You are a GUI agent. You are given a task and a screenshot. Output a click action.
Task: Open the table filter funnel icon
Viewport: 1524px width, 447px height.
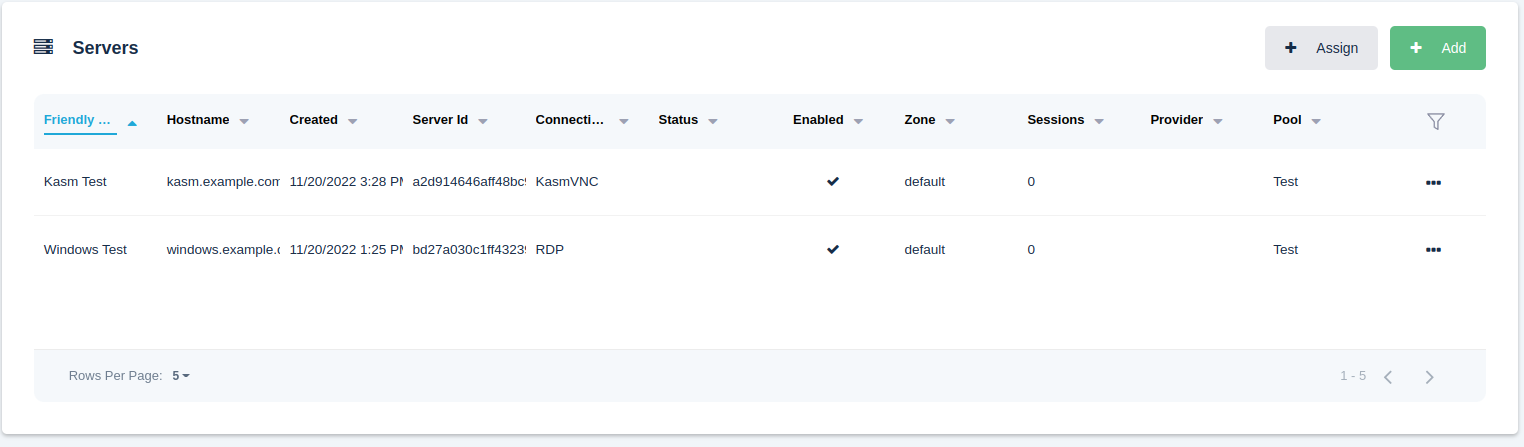tap(1435, 121)
